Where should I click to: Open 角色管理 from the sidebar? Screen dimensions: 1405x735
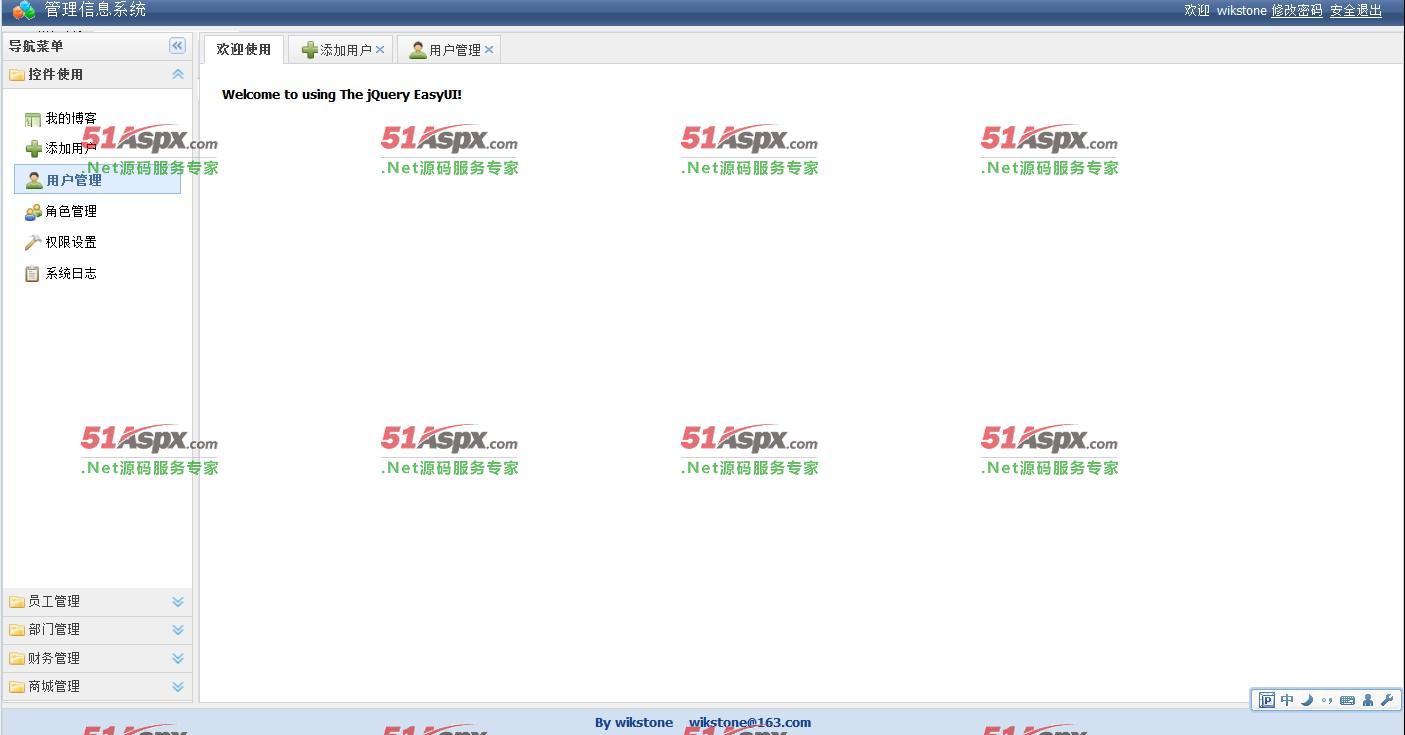coord(71,212)
